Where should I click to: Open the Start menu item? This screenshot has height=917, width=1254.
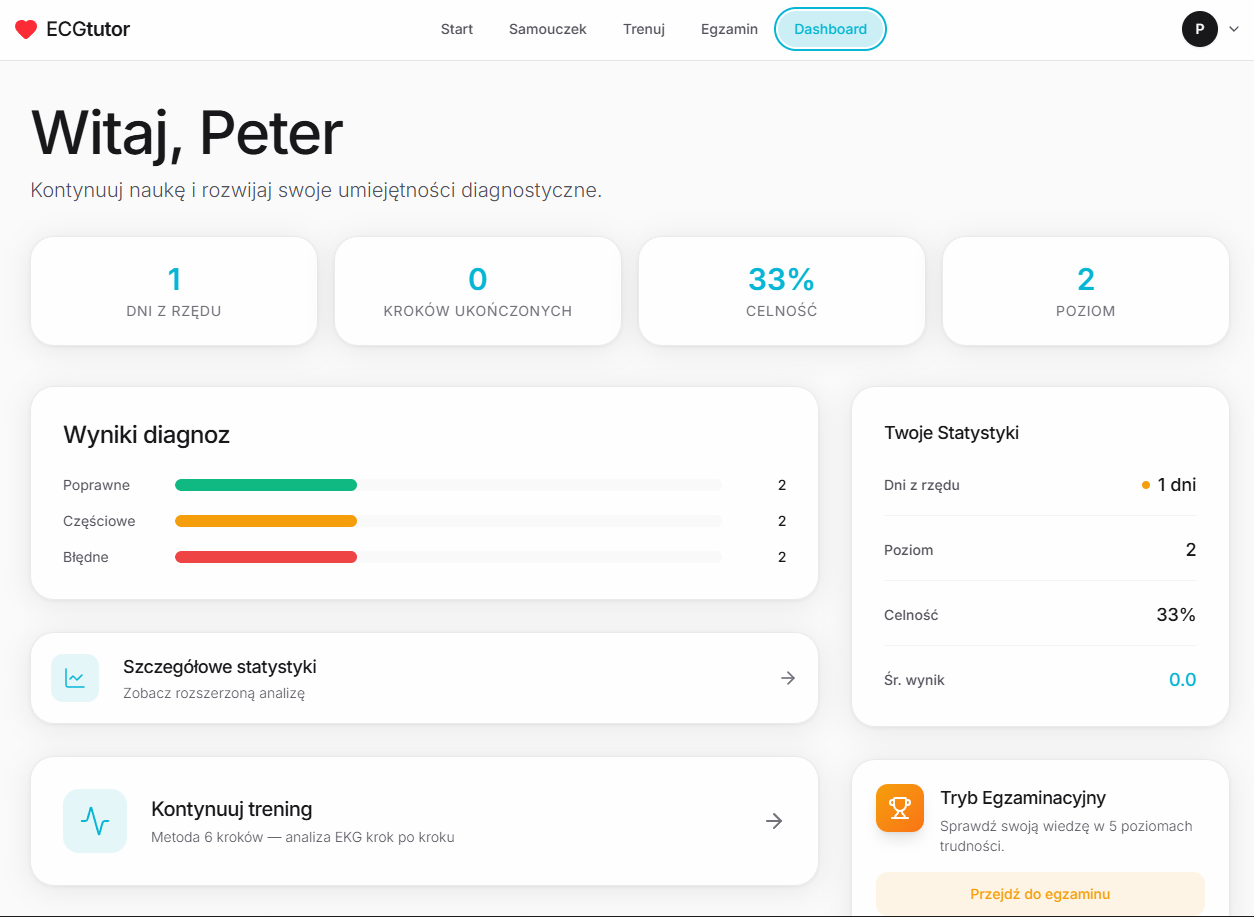457,29
